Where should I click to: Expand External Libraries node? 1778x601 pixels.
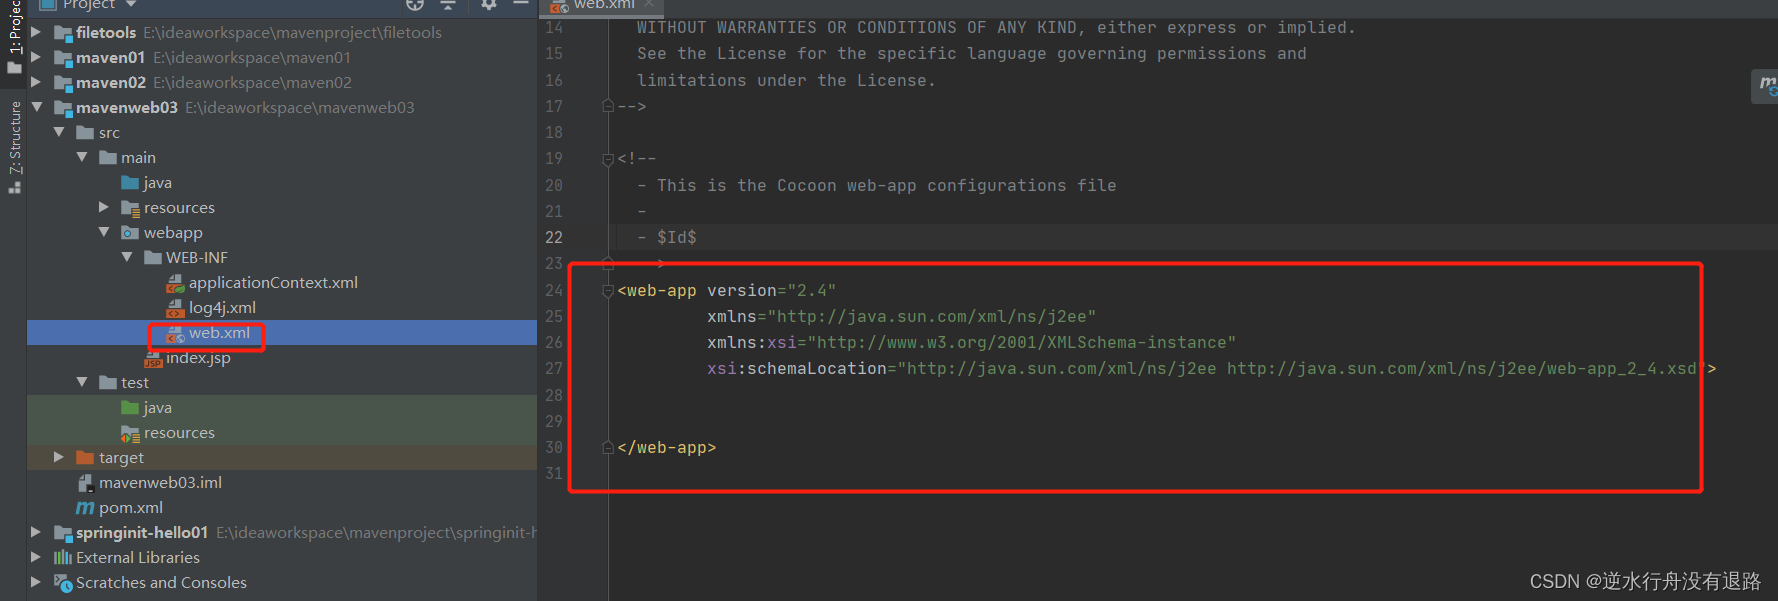pos(36,558)
